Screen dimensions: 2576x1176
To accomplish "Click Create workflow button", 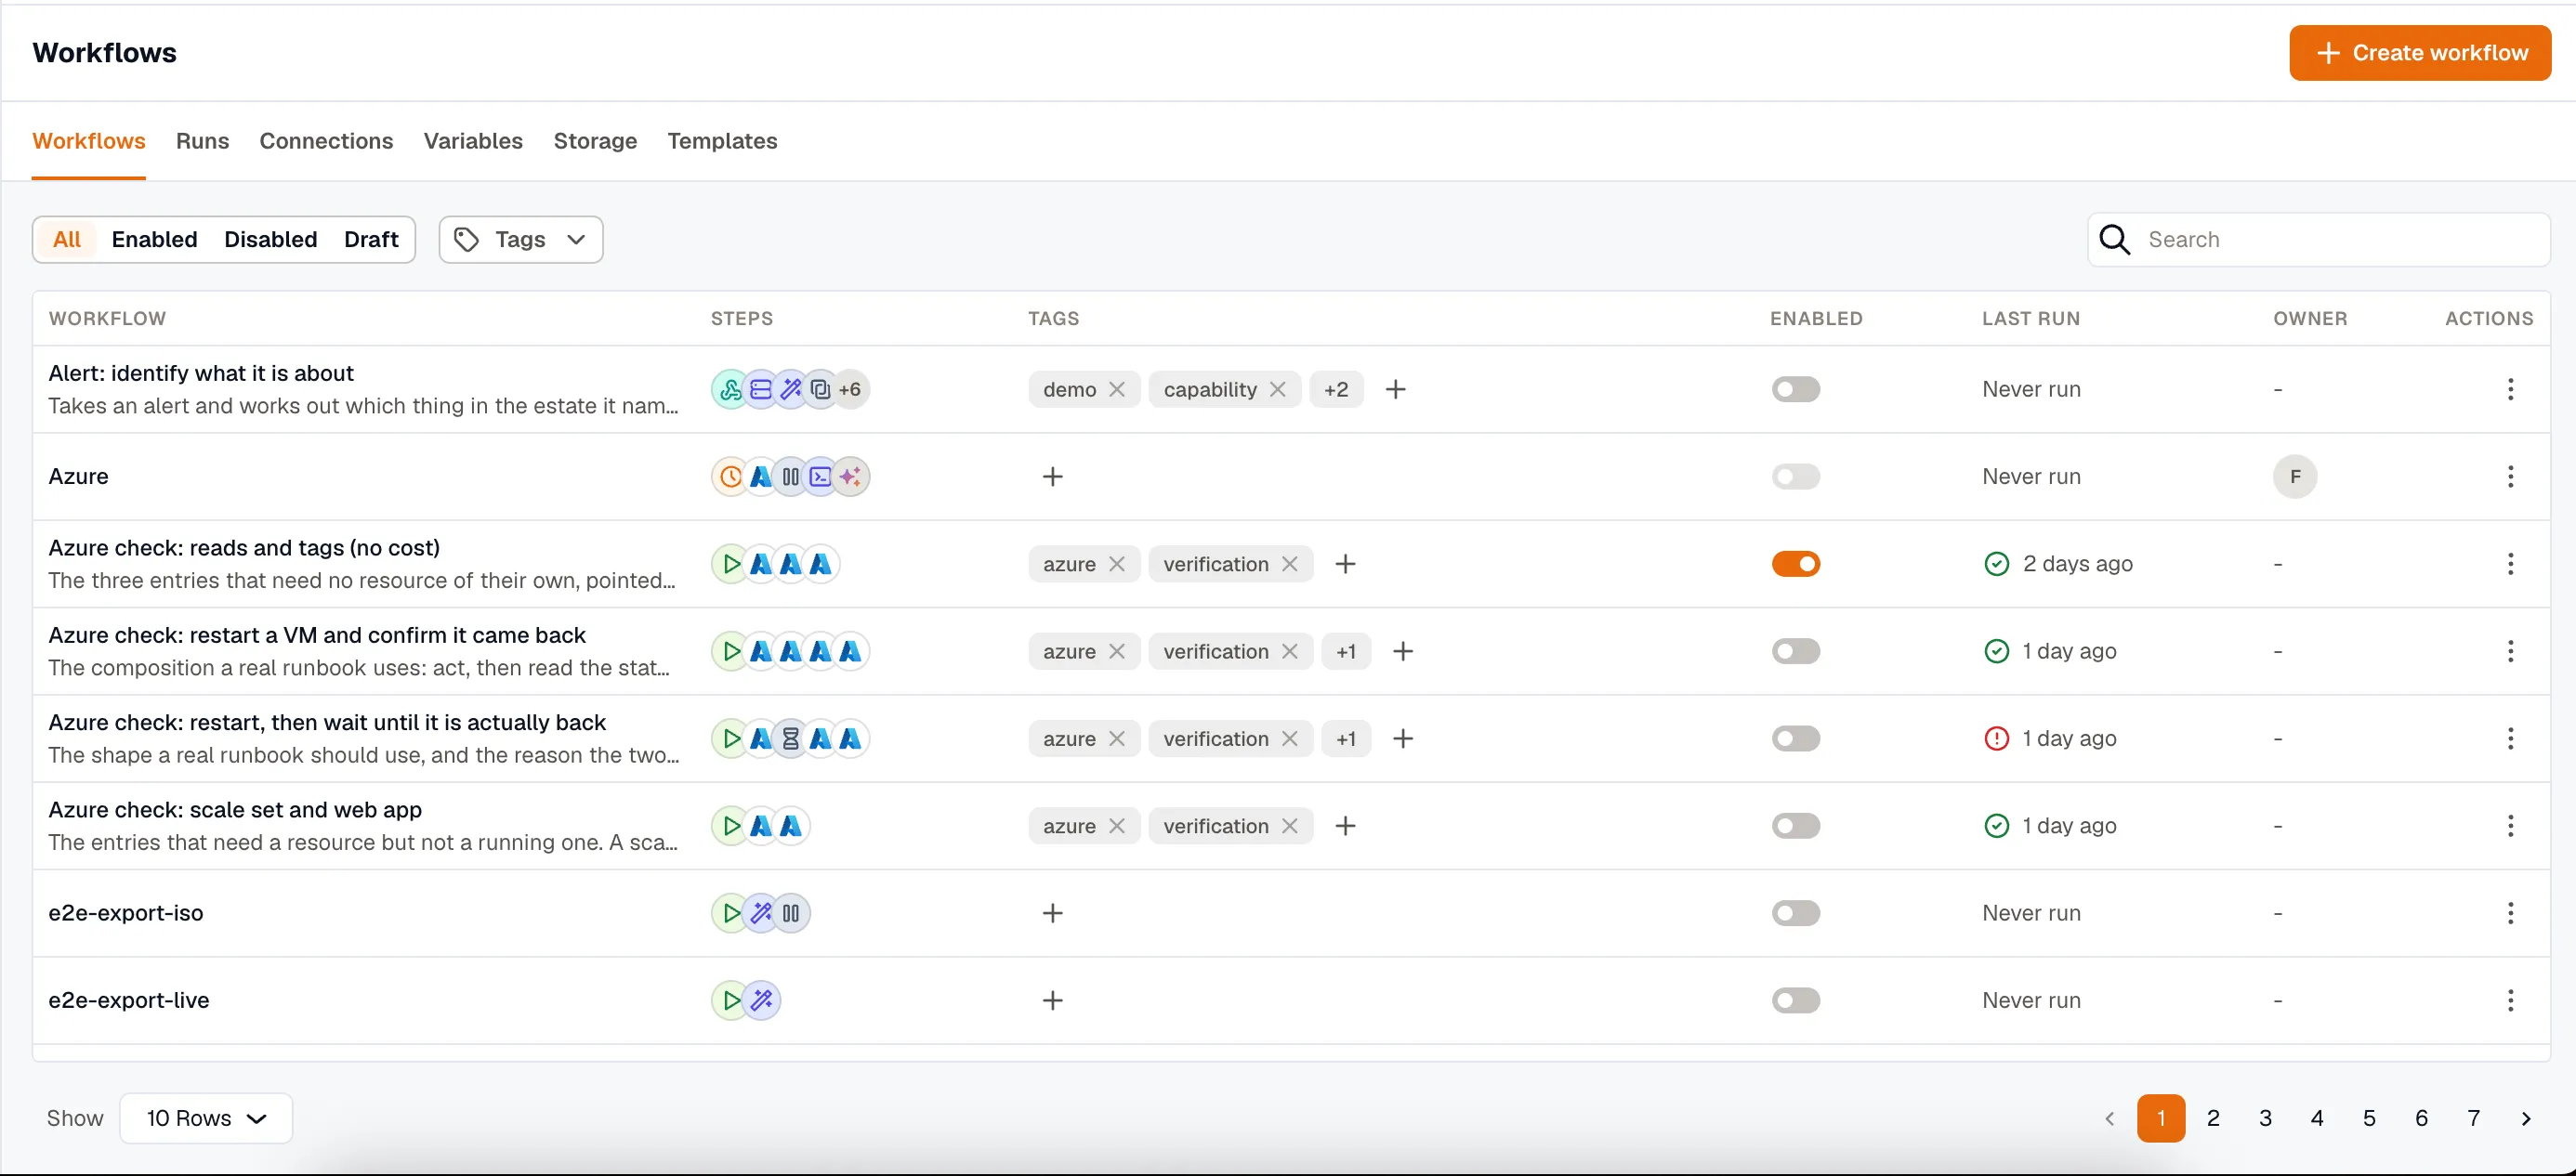I will pos(2420,53).
